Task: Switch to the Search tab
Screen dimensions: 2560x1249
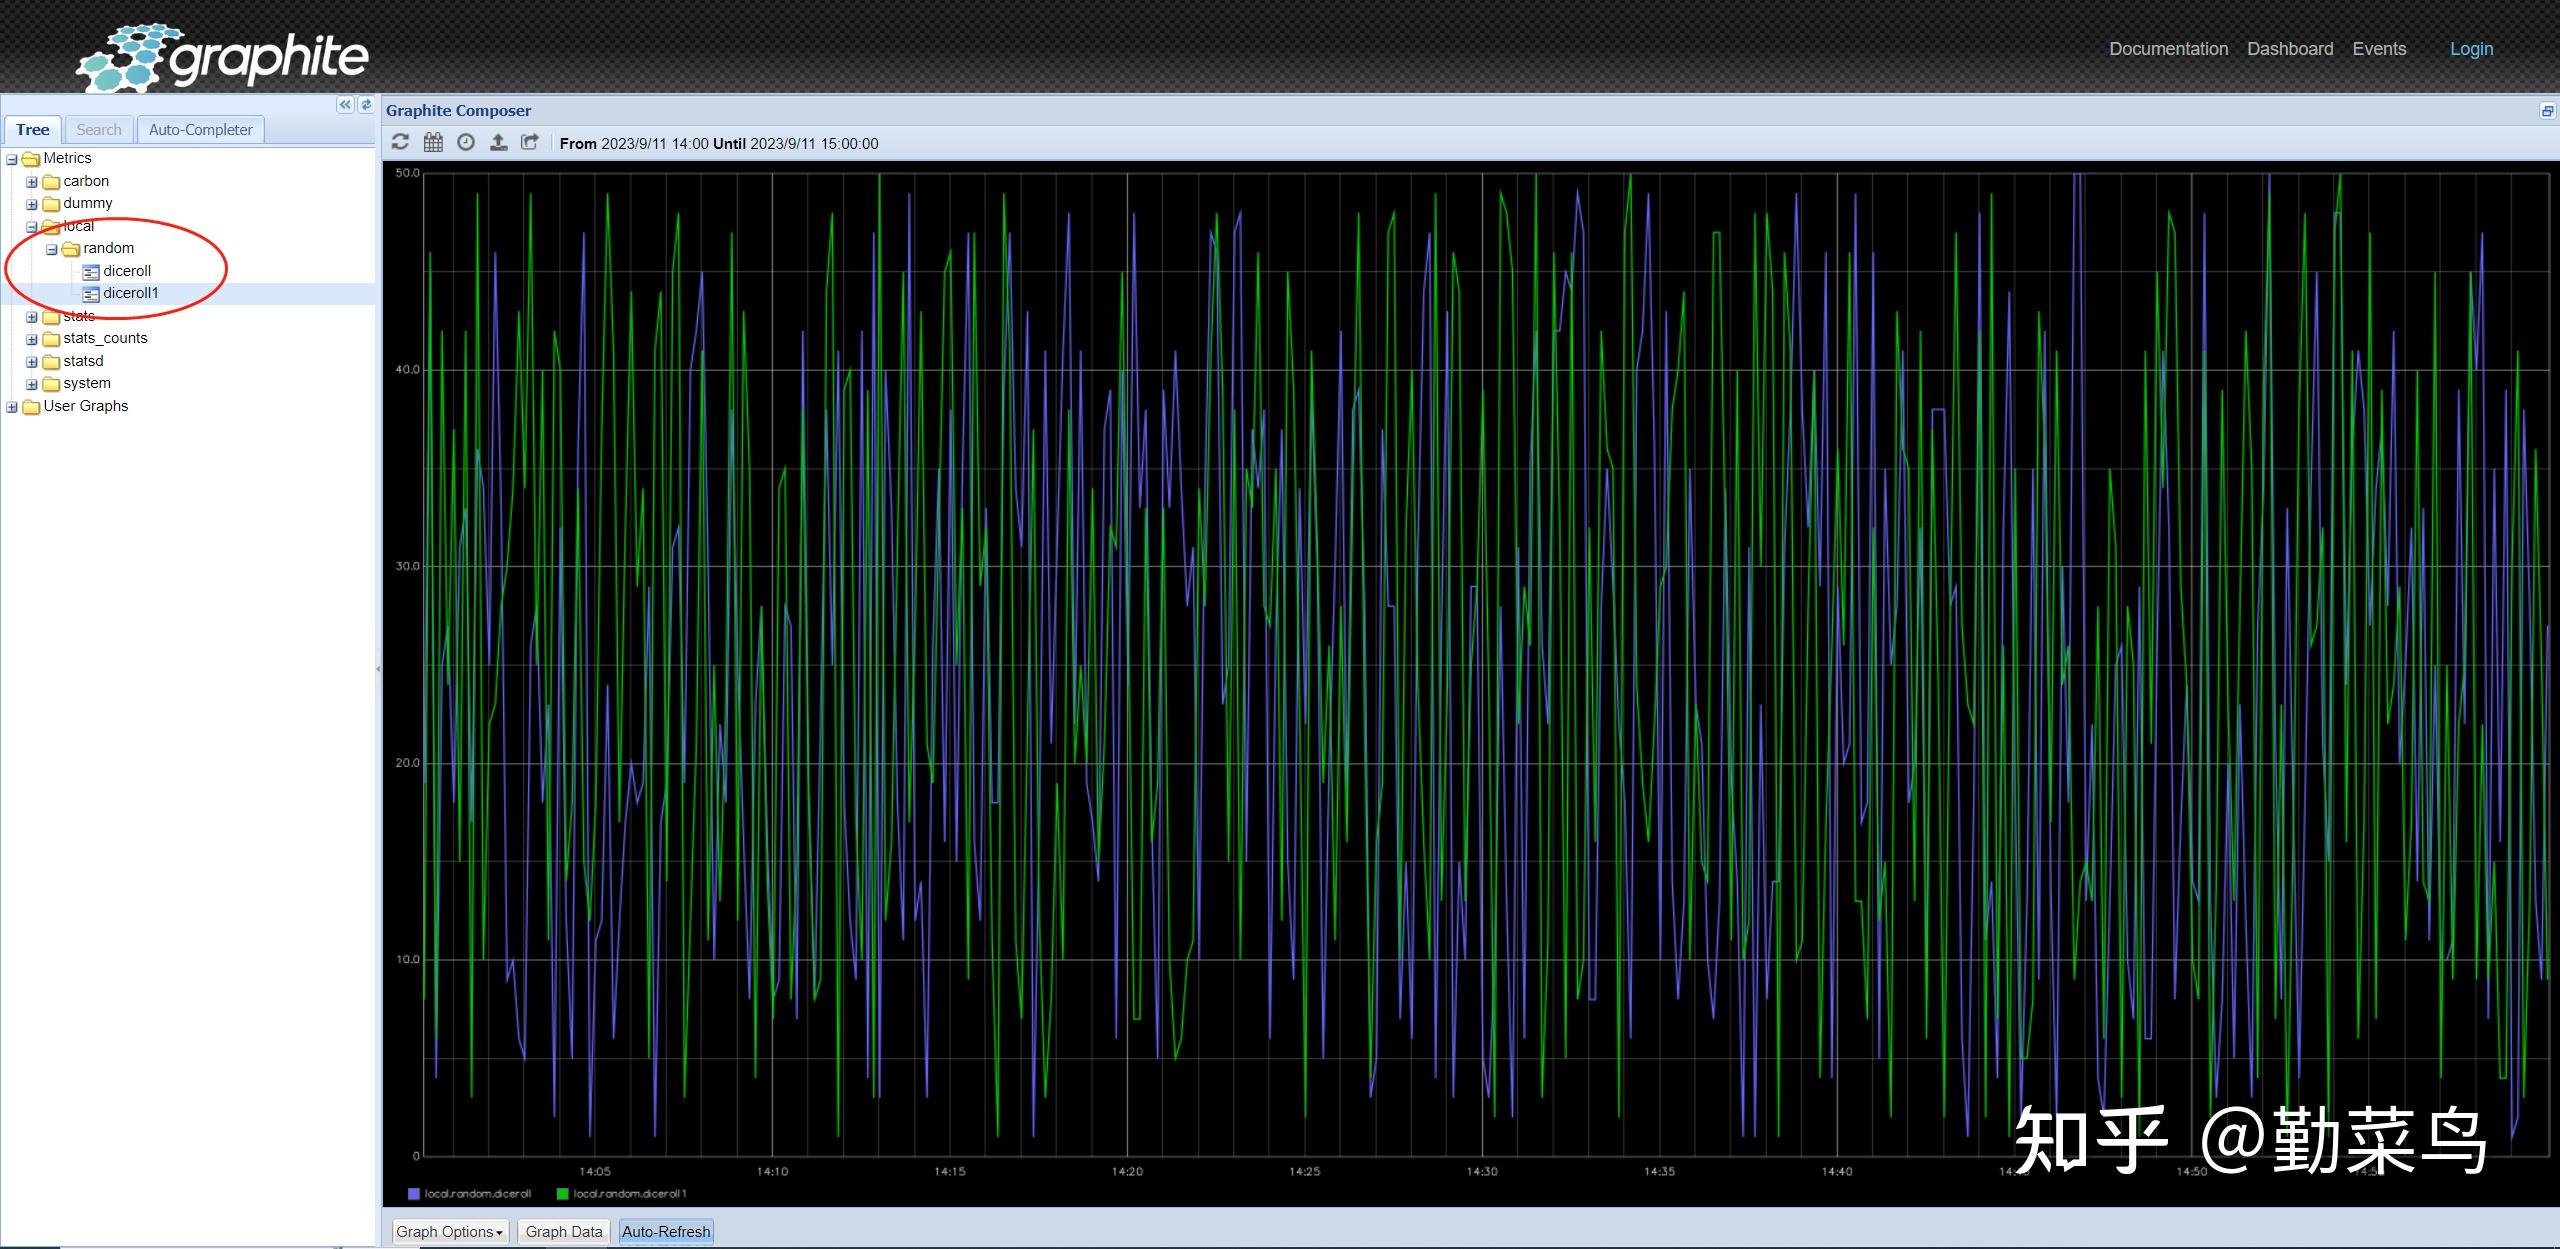Action: (x=98, y=130)
